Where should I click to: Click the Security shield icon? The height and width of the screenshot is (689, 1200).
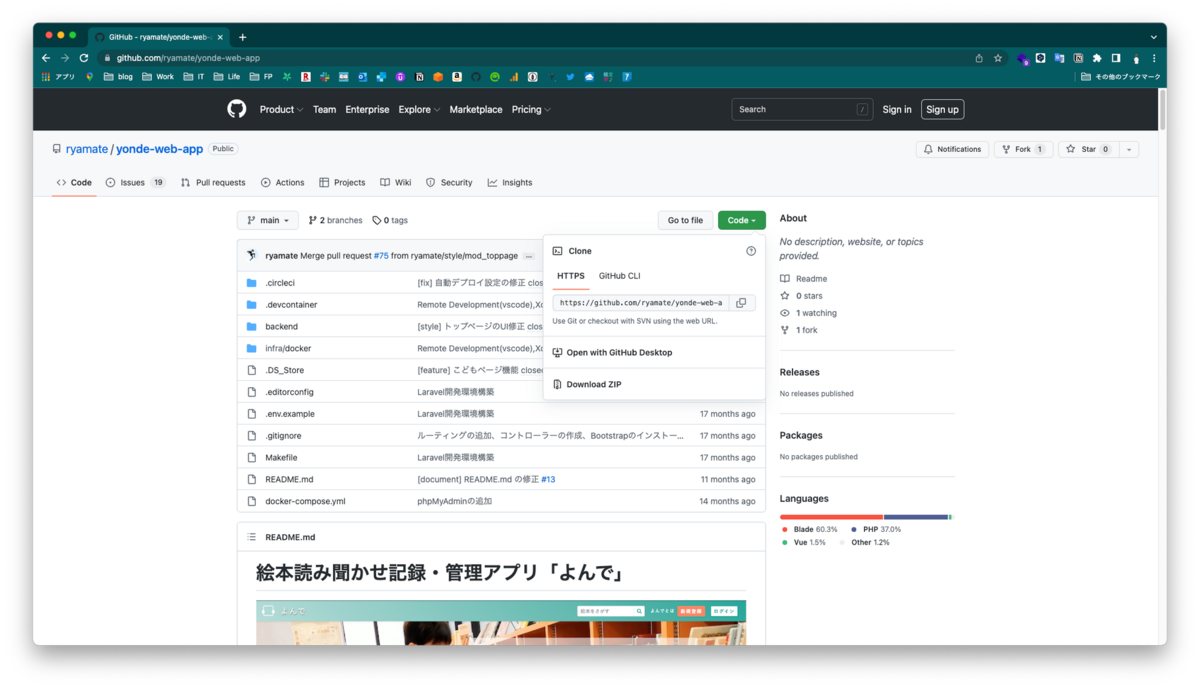click(x=429, y=182)
